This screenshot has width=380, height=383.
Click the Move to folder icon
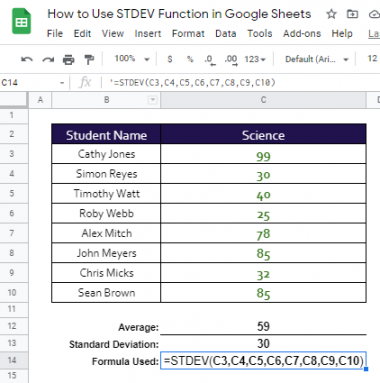click(352, 14)
